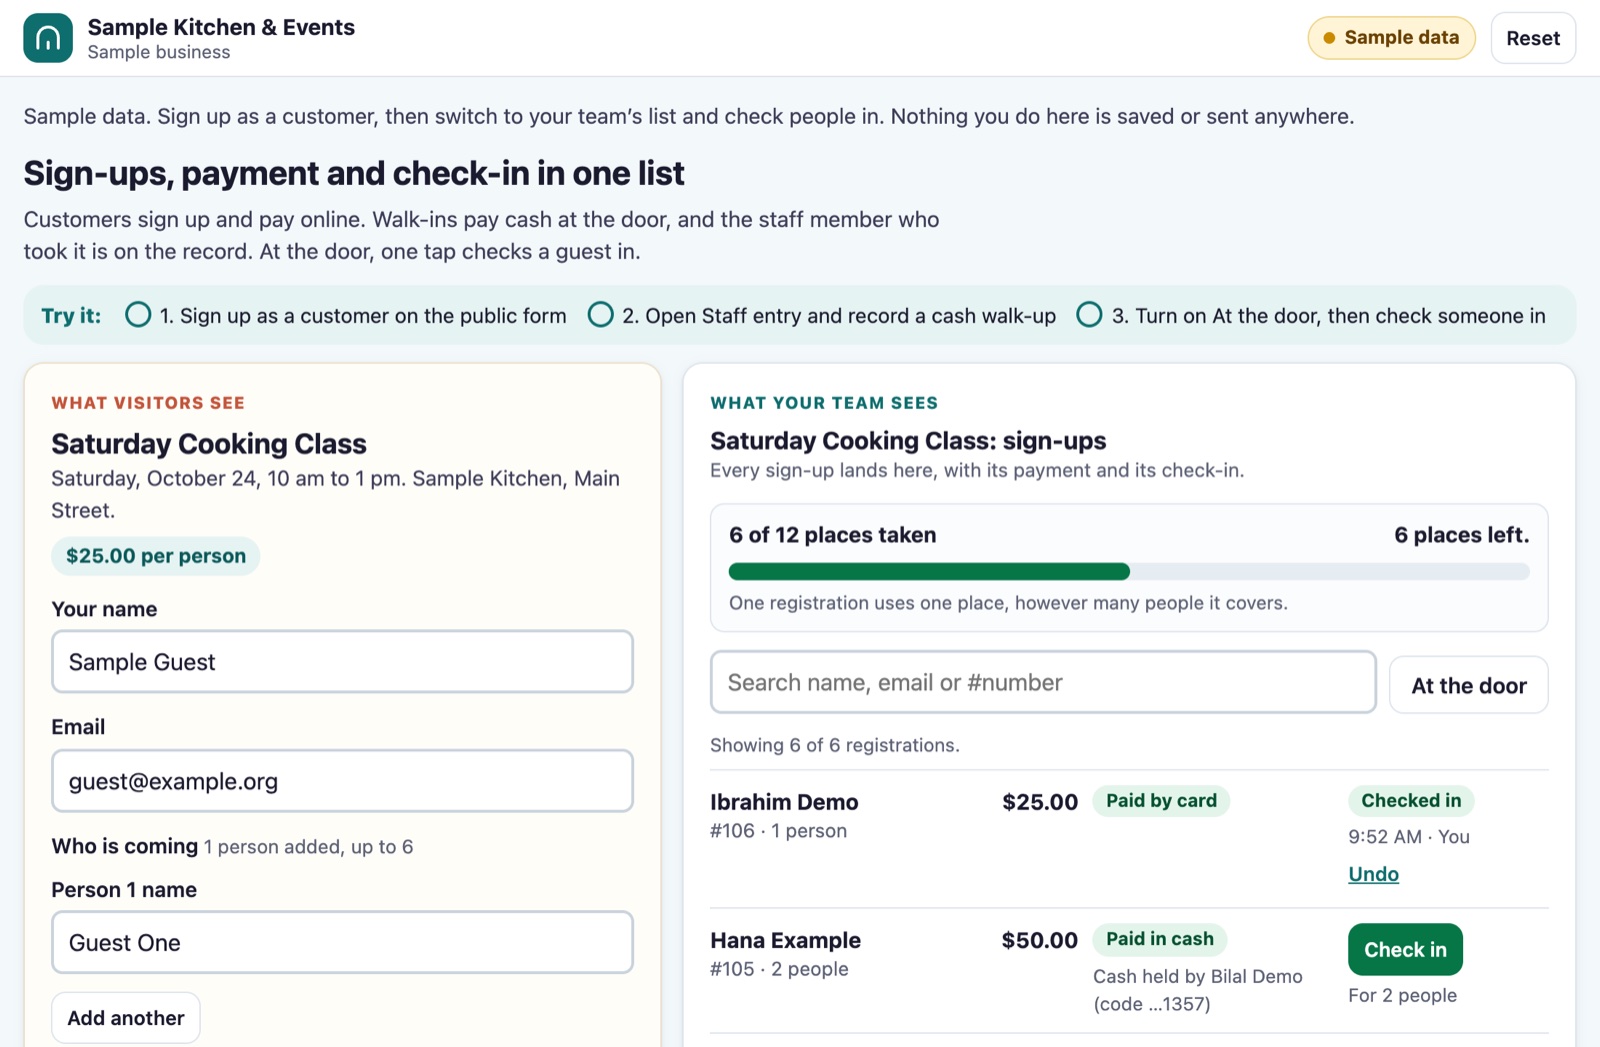Tick step 2 Open Staff entry circle
The image size is (1600, 1047).
coord(600,315)
